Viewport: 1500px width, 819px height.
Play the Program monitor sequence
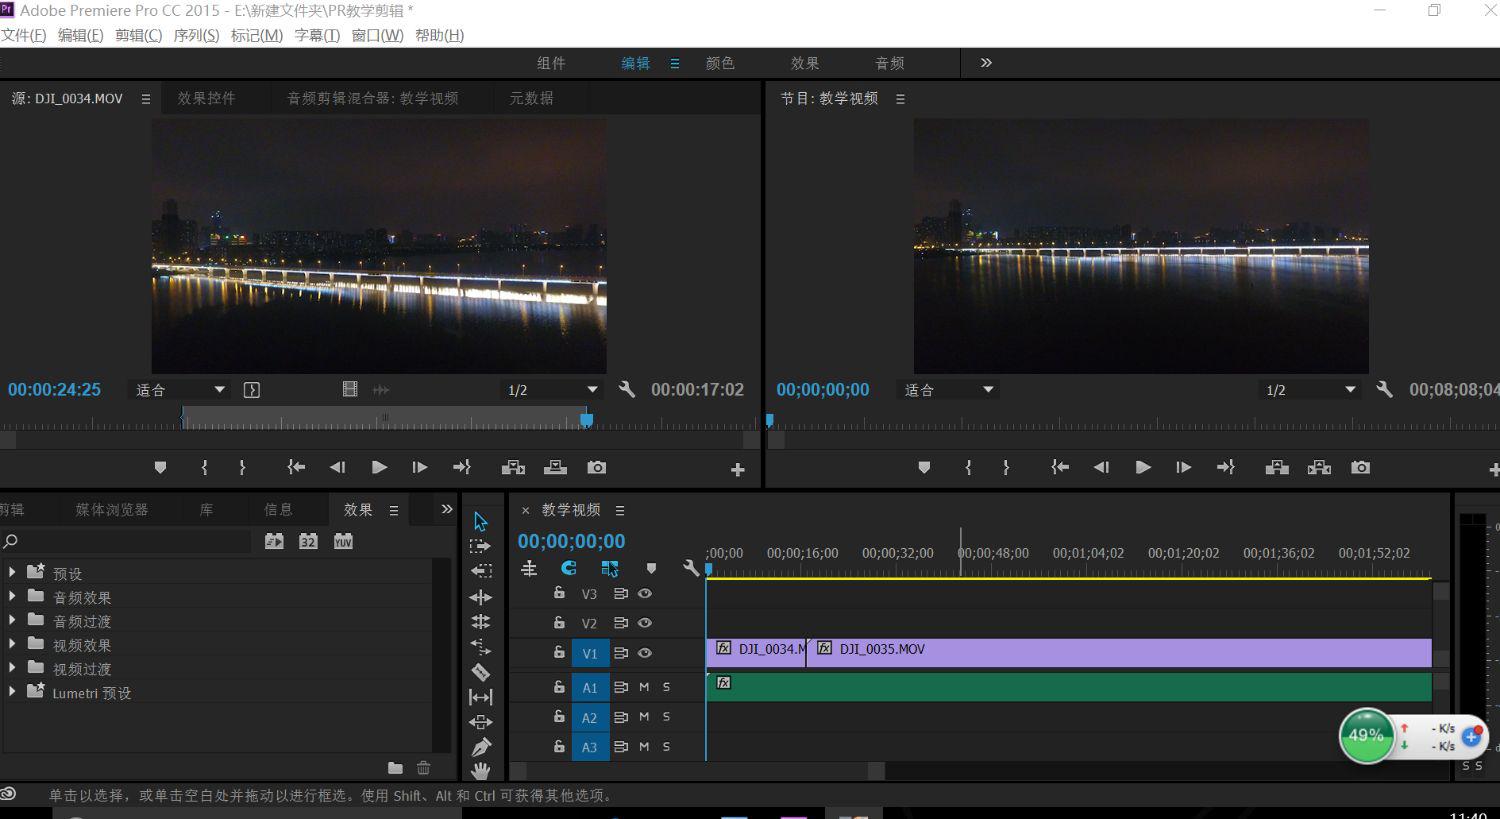point(1142,467)
